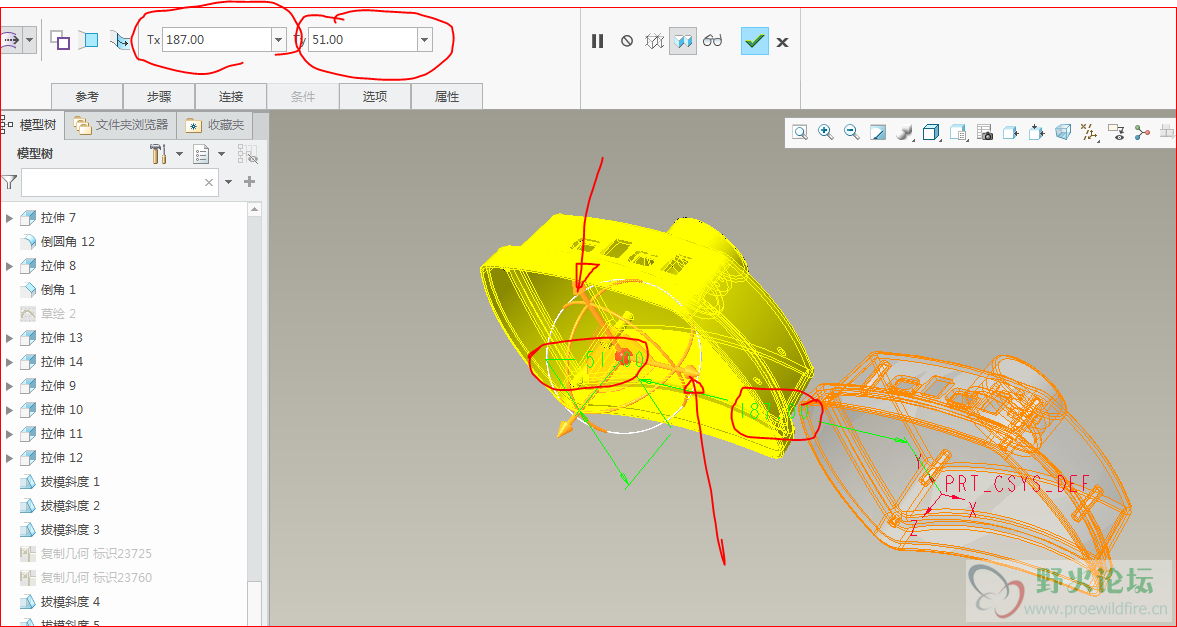Click the spin center nodes icon

1142,133
